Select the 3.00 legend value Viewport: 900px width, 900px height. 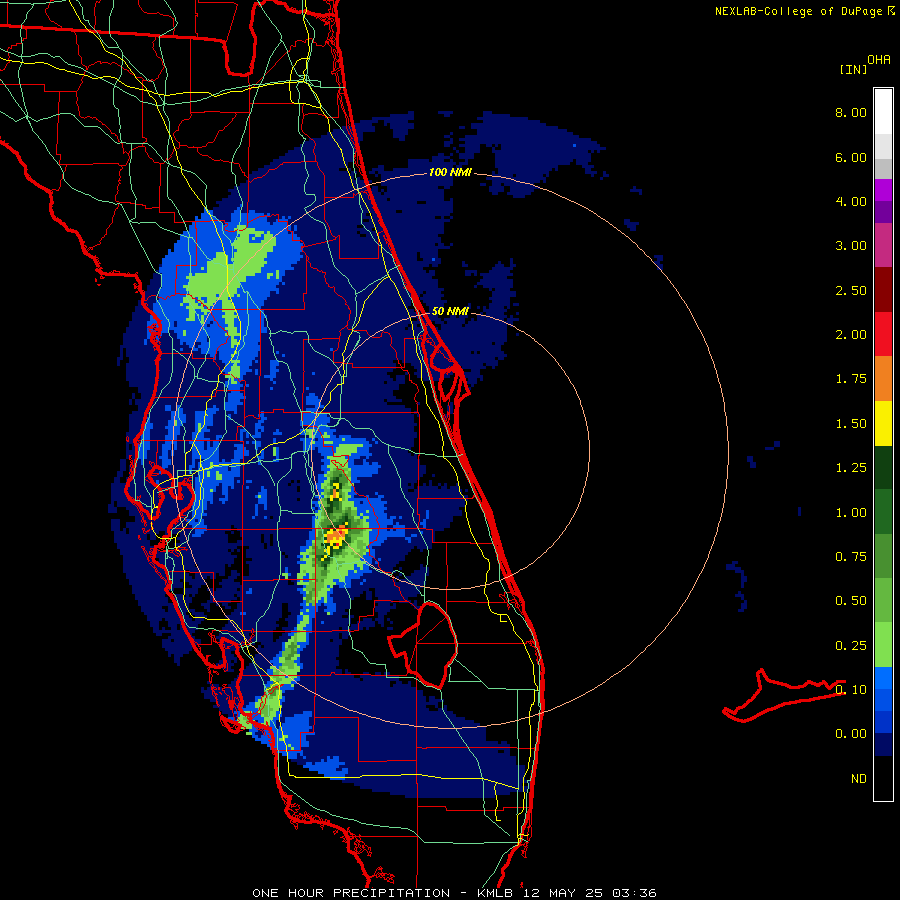click(851, 246)
